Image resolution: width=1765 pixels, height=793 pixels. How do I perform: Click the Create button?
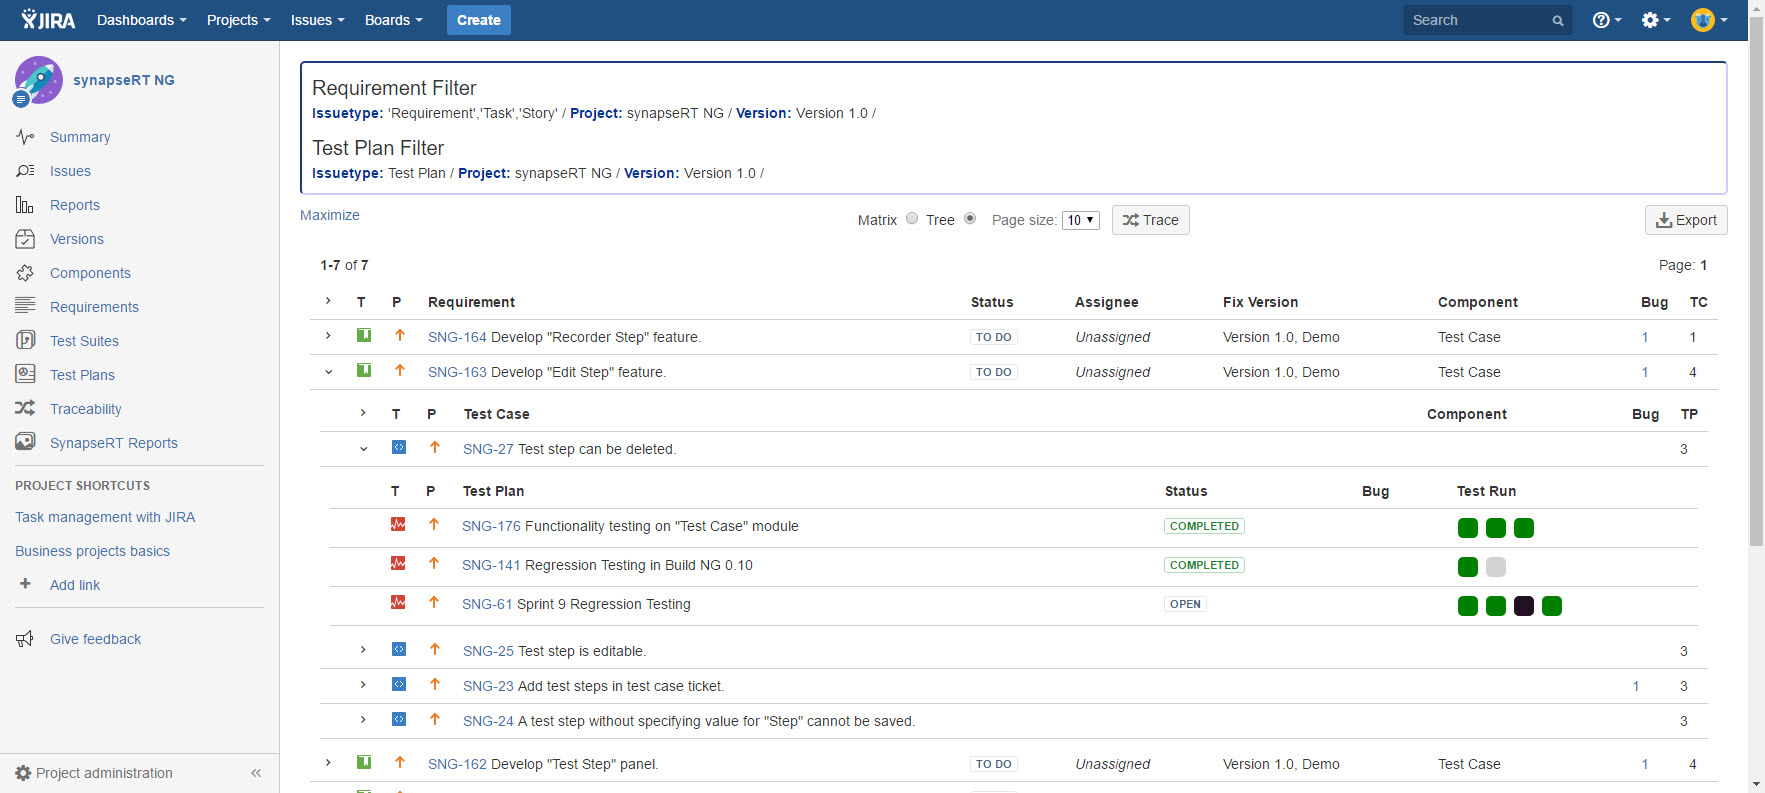click(x=479, y=20)
